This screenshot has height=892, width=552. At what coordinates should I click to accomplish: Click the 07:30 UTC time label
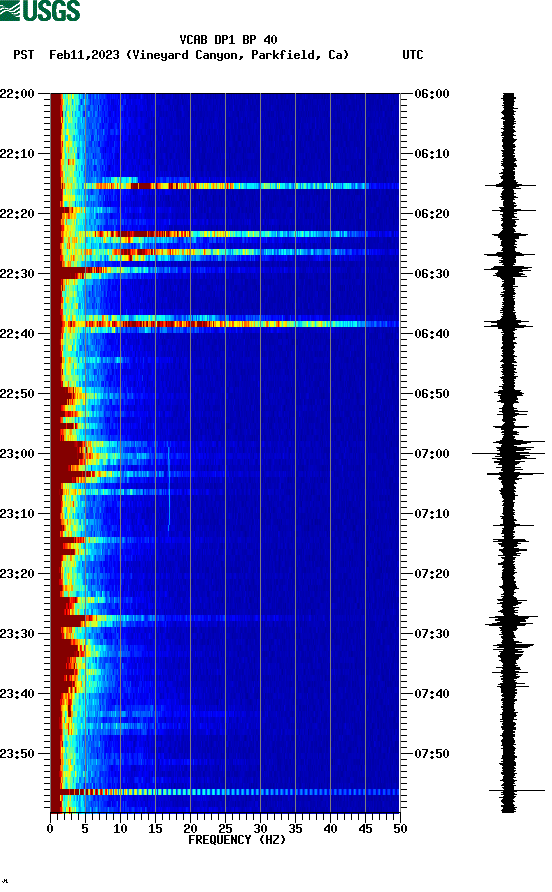[x=432, y=634]
